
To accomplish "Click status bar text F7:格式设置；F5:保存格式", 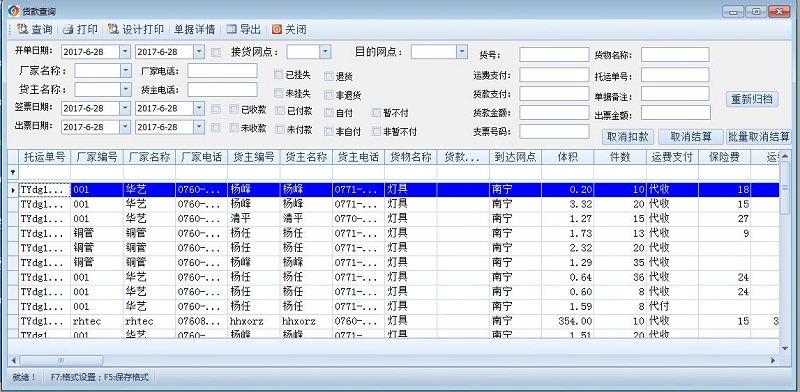I will [99, 378].
